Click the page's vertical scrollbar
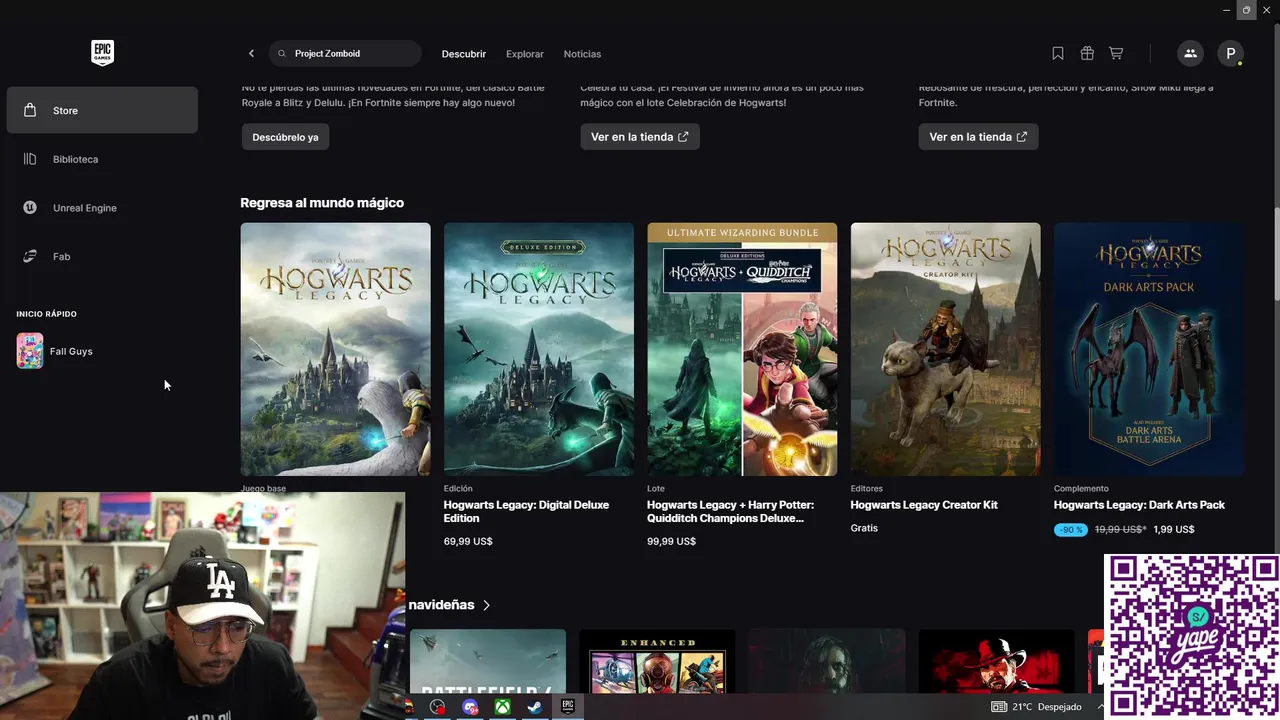Screen dimensions: 1280x720 tap(1276, 253)
